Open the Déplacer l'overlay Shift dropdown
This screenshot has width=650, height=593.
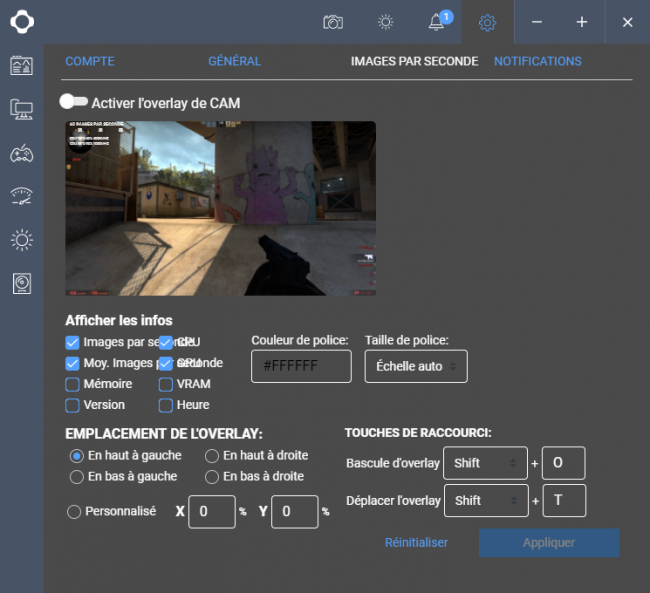[486, 501]
